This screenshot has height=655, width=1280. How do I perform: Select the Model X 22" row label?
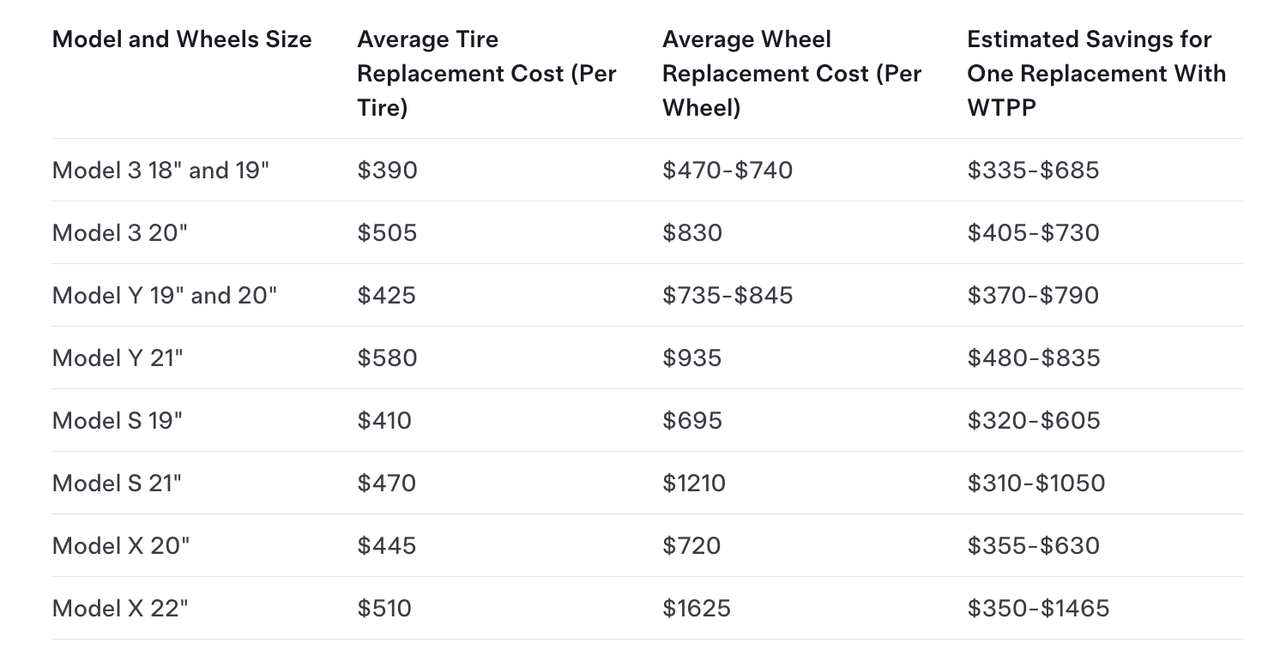[x=120, y=608]
